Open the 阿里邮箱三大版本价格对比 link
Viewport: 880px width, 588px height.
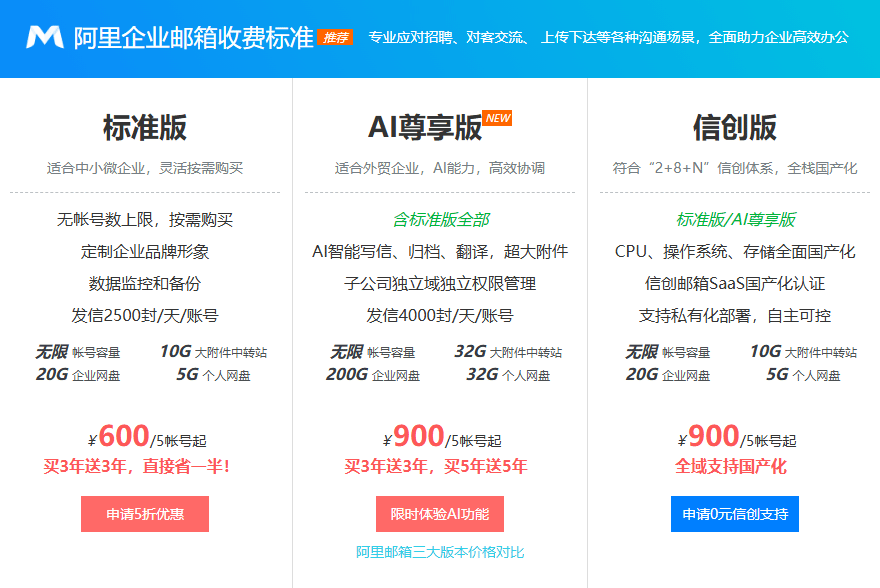coord(440,552)
